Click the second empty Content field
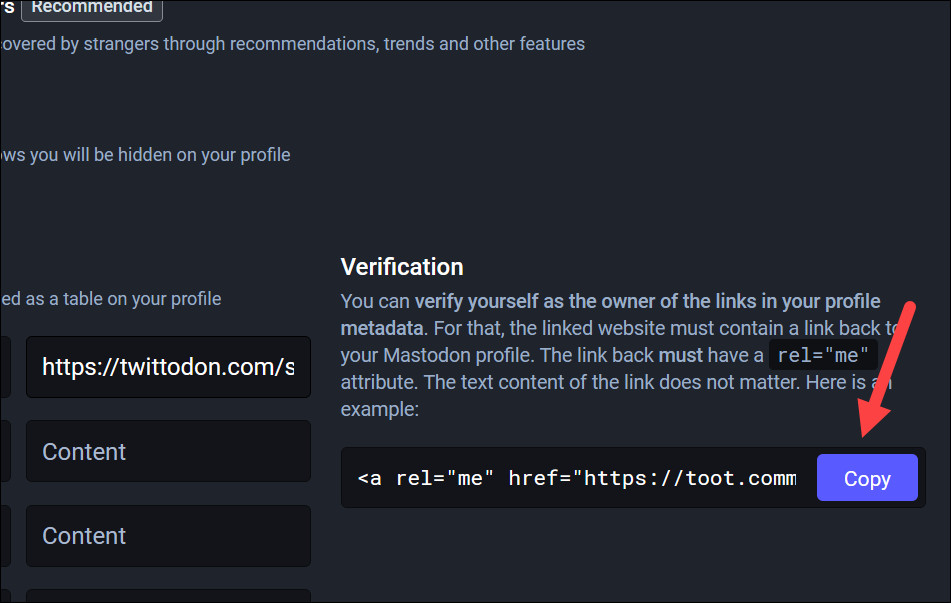Viewport: 951px width, 603px height. [168, 536]
